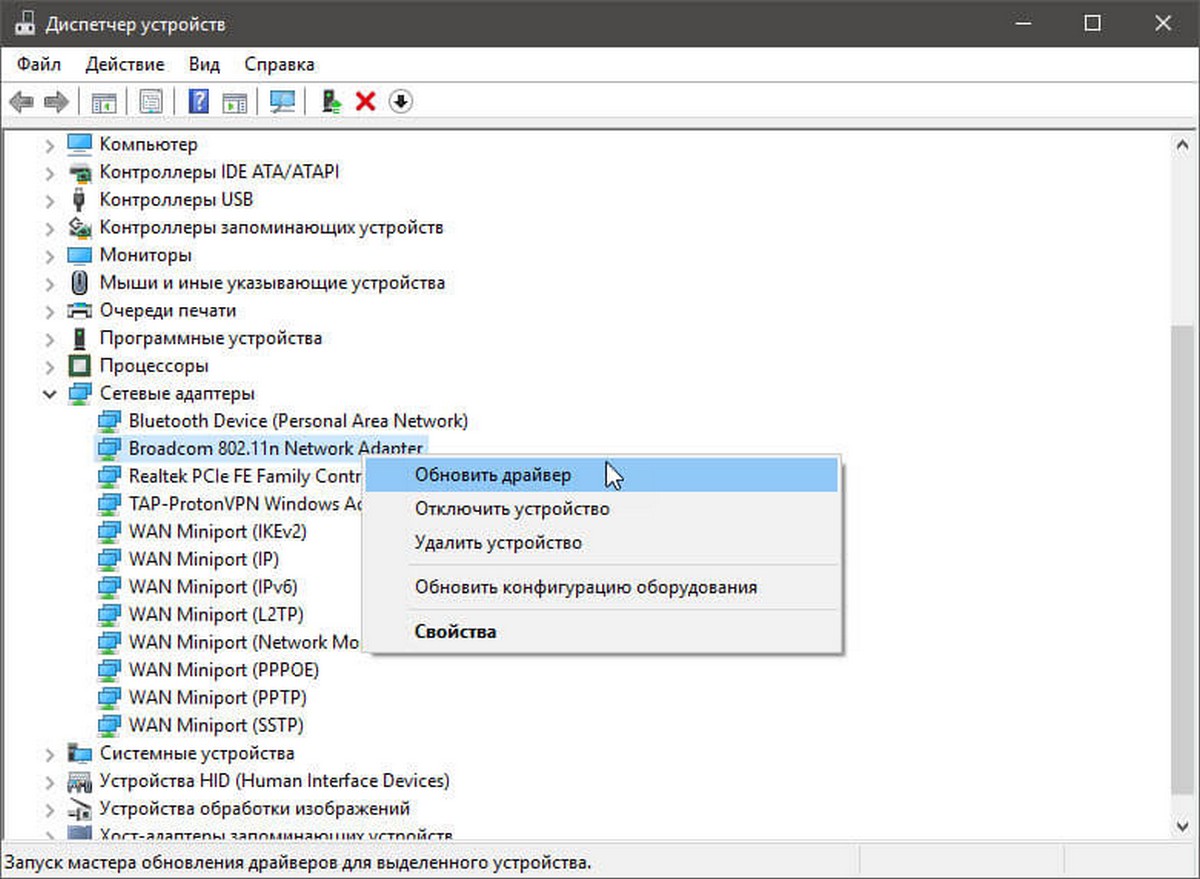Screen dimensions: 1200x879
Task: Click scan for hardware changes monitor icon
Action: [283, 102]
